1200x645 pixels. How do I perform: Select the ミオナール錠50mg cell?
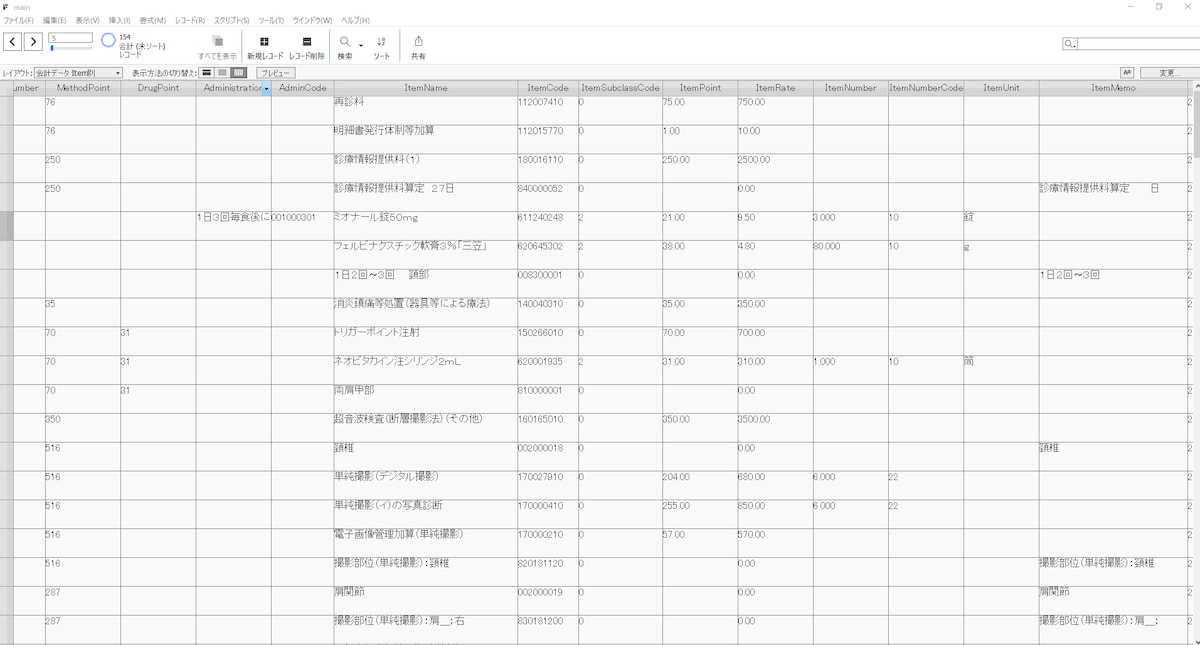pyautogui.click(x=425, y=225)
